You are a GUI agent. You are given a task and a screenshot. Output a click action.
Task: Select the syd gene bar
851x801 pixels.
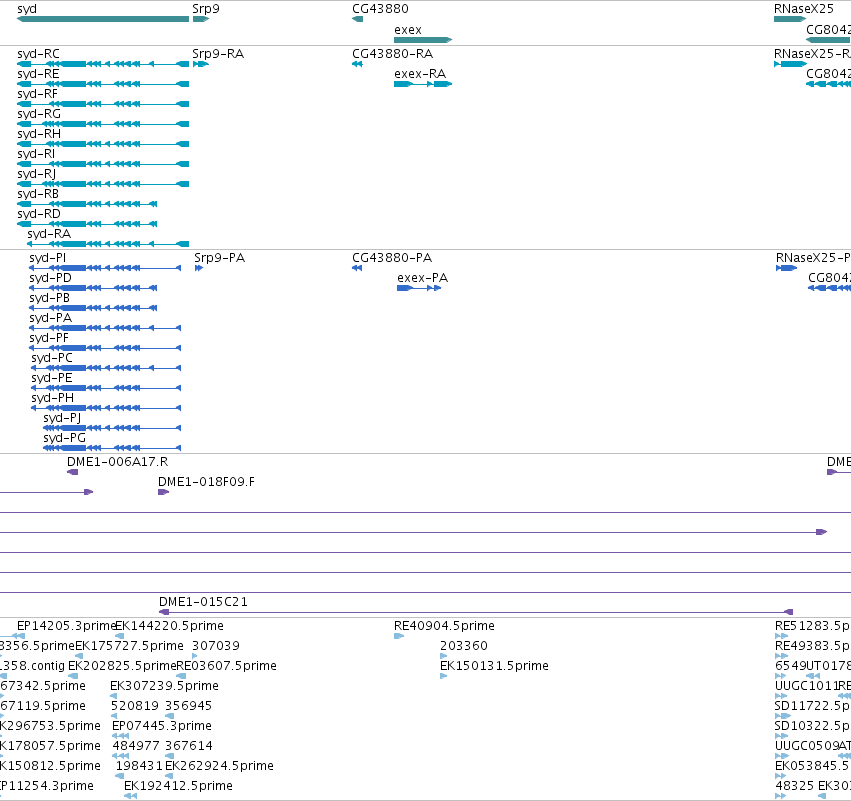tap(103, 19)
